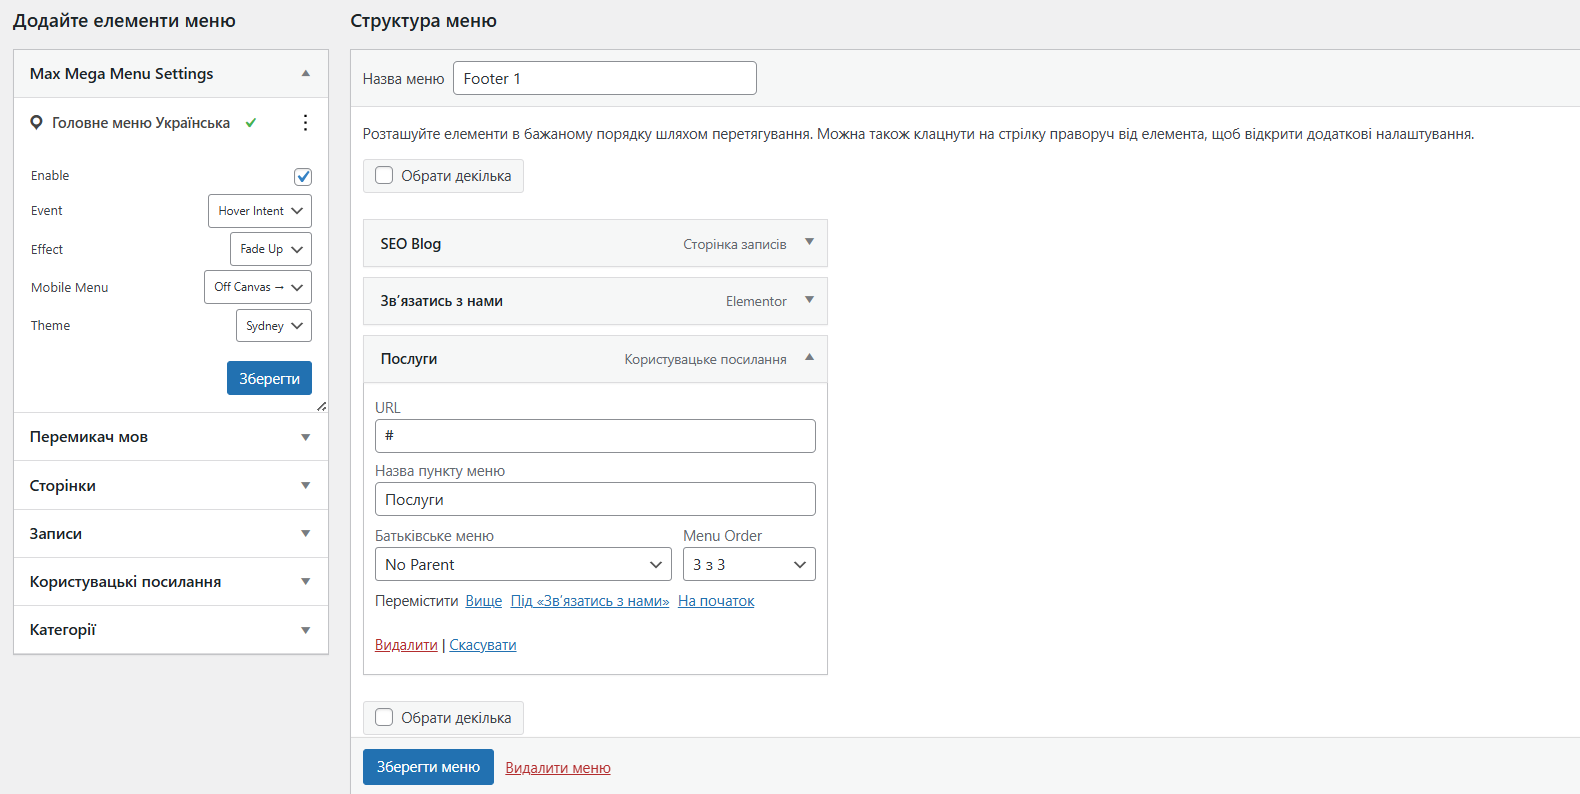
Task: Check the top Обрати декілька checkbox
Action: pyautogui.click(x=384, y=176)
